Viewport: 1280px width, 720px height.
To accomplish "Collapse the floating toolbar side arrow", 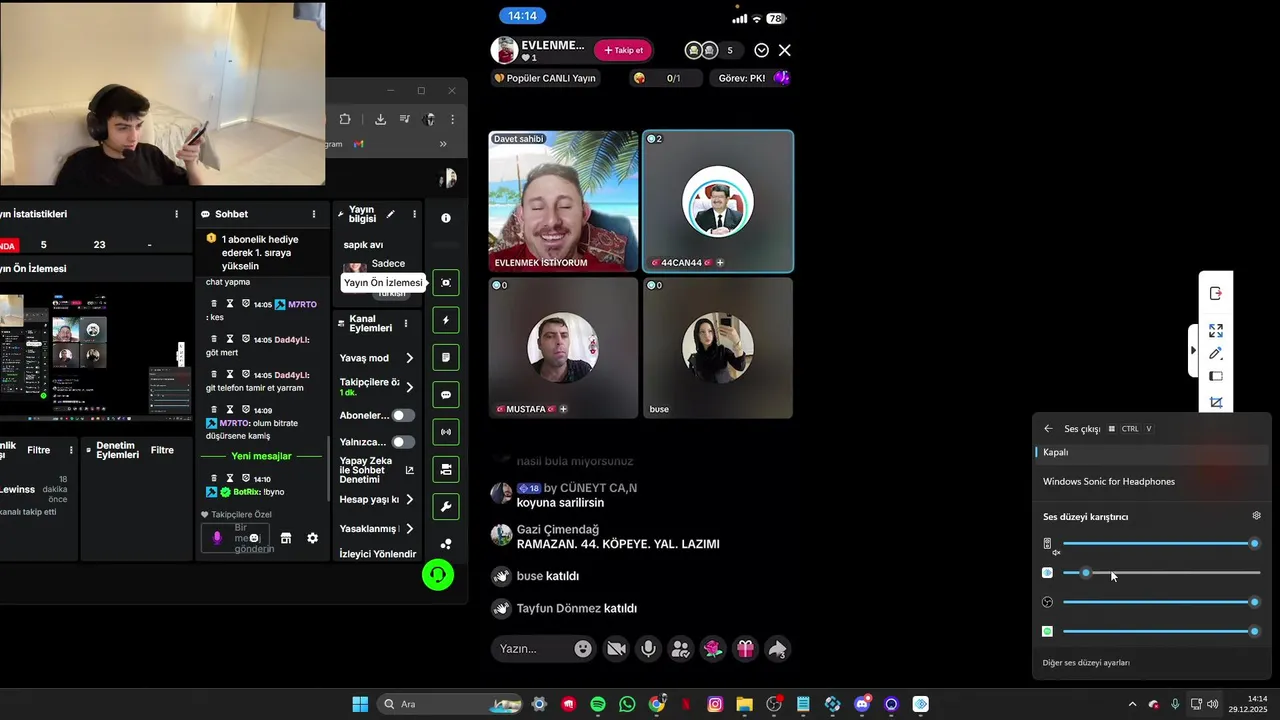I will [x=1193, y=351].
